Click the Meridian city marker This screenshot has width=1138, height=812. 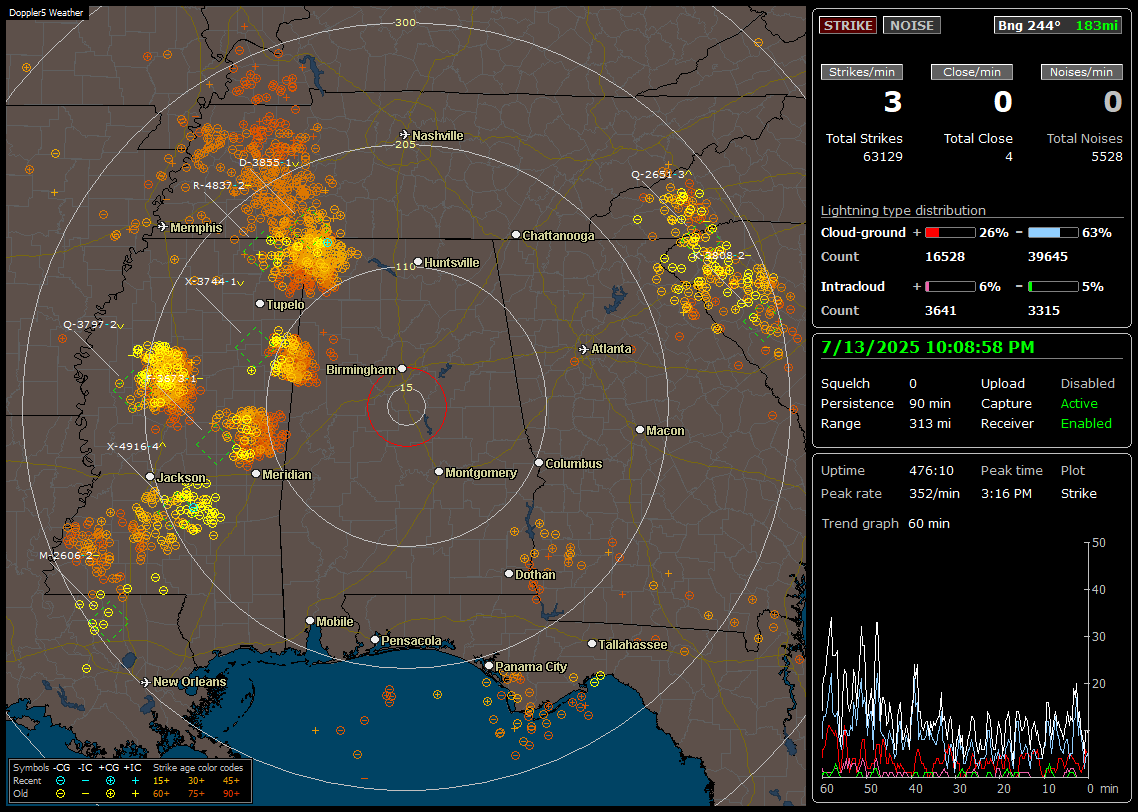pos(255,474)
